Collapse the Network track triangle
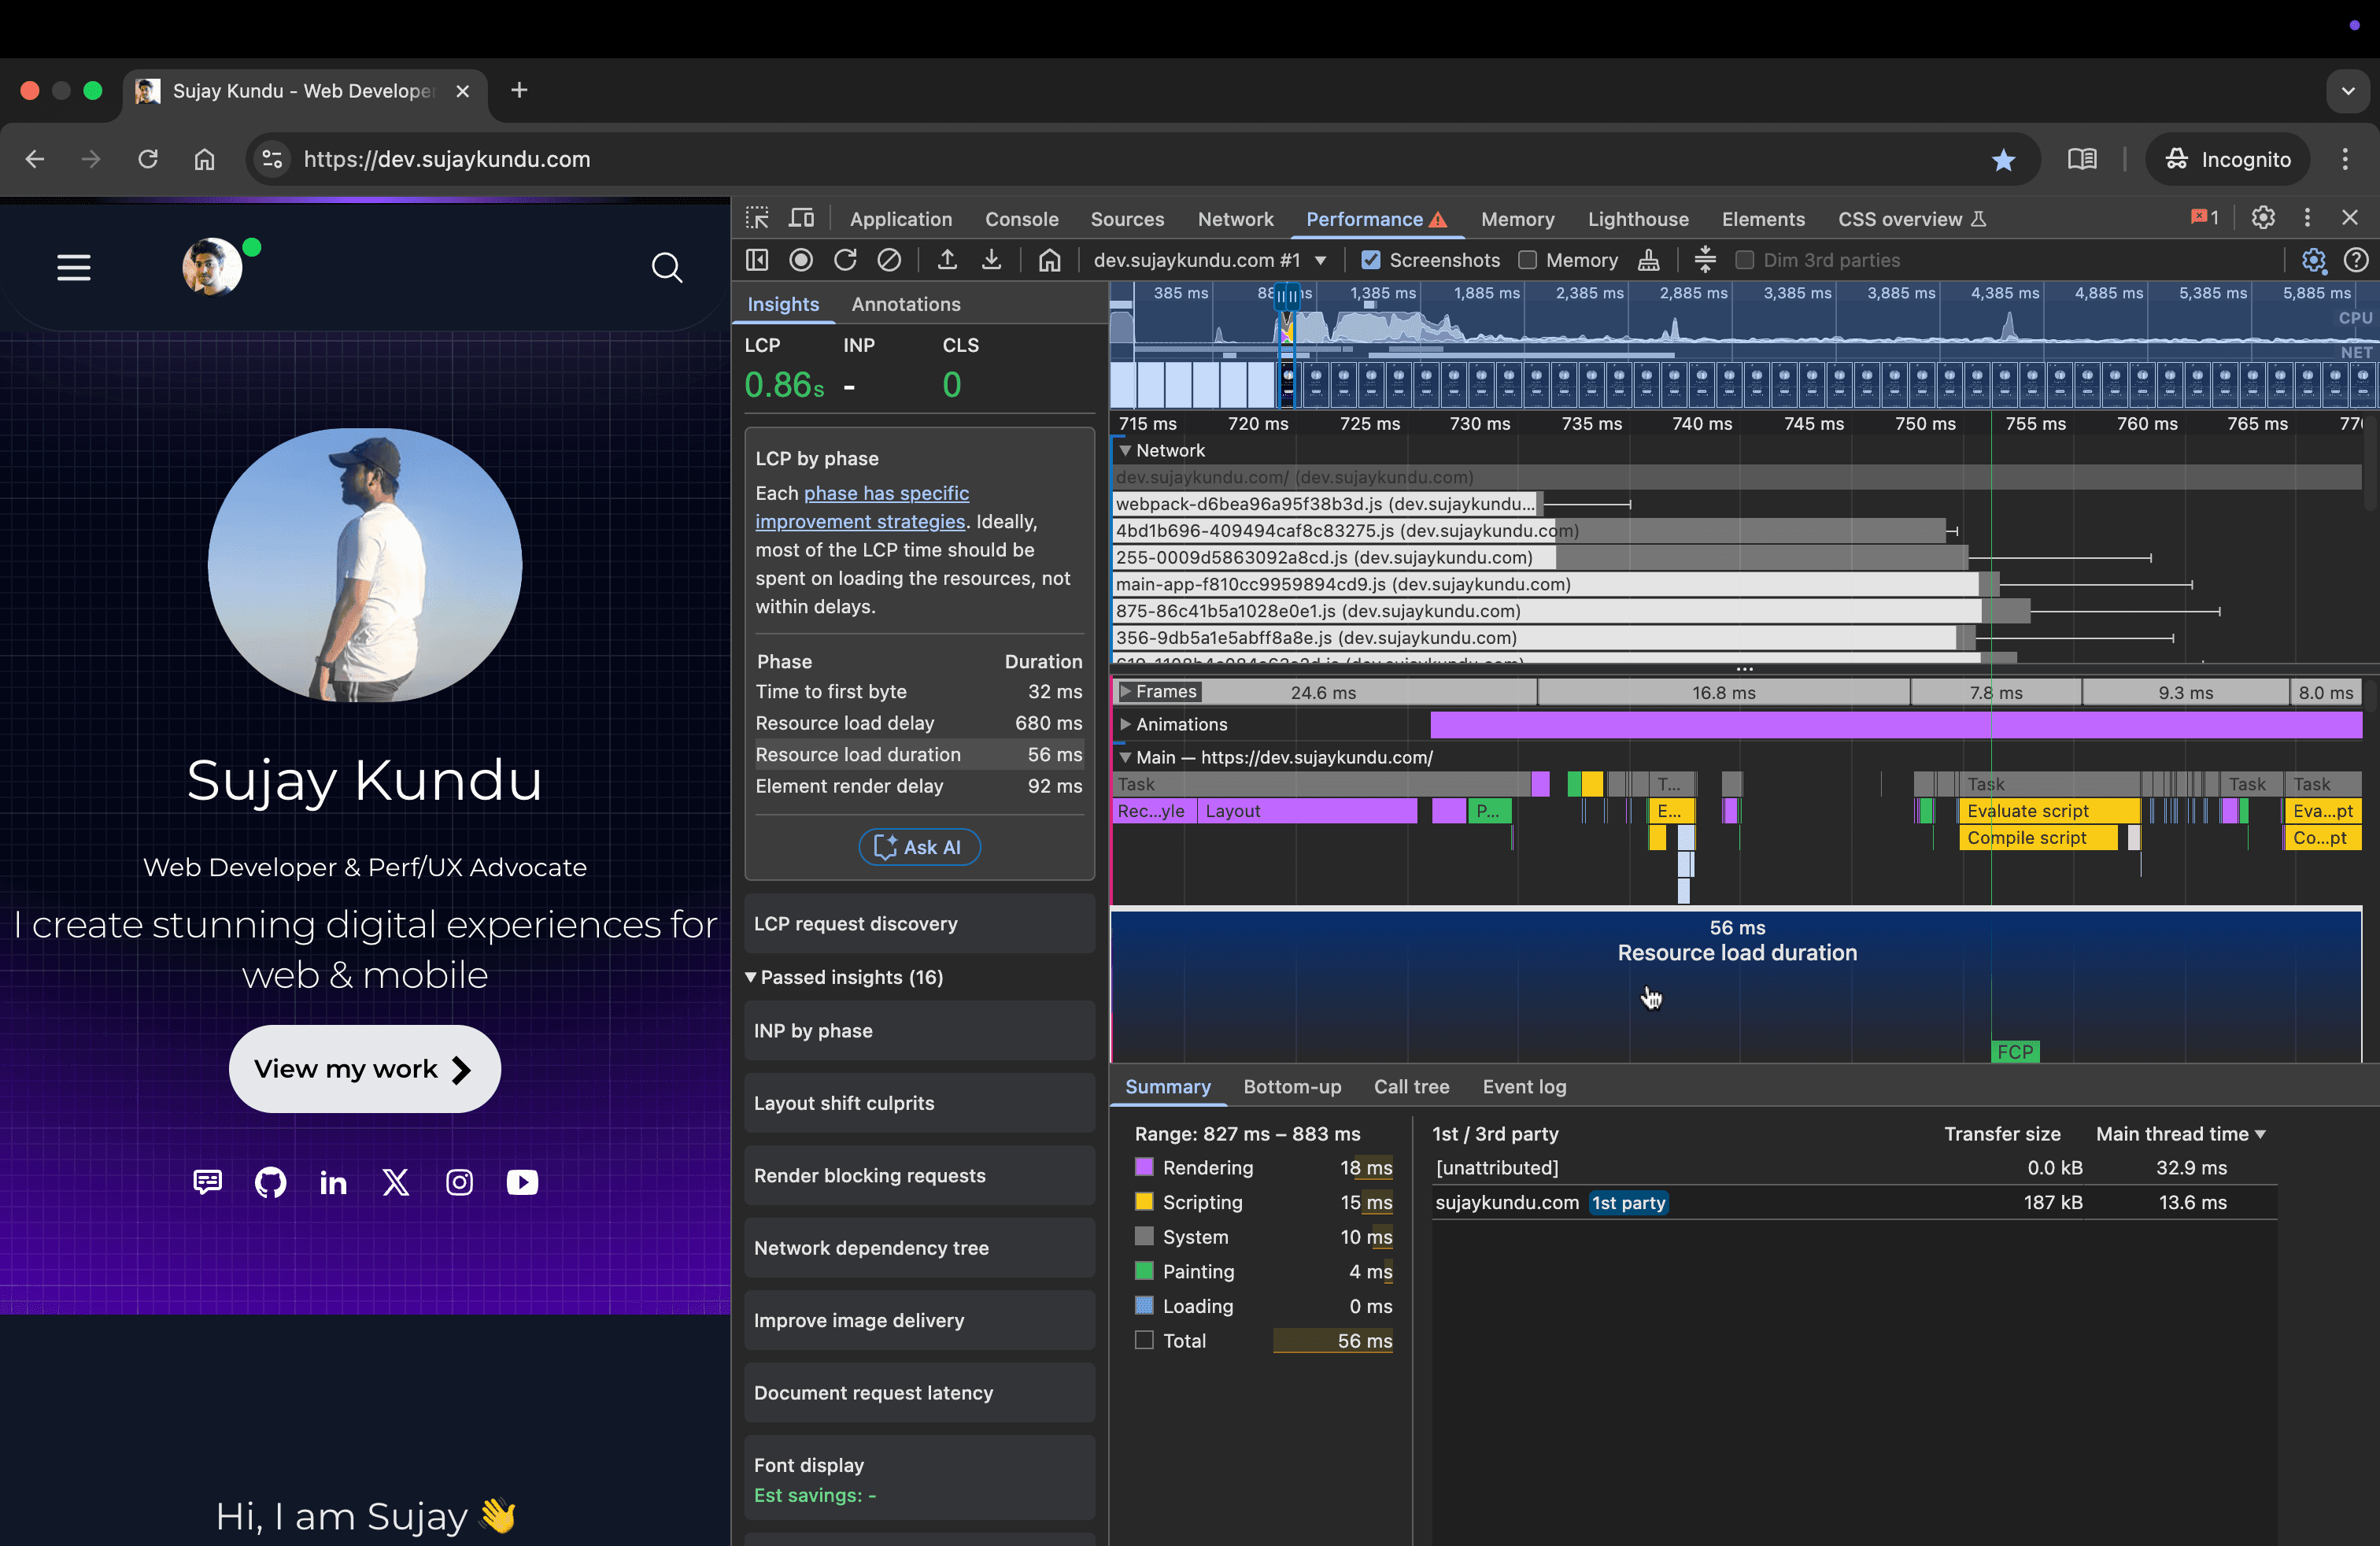Image resolution: width=2380 pixels, height=1546 pixels. (1128, 450)
